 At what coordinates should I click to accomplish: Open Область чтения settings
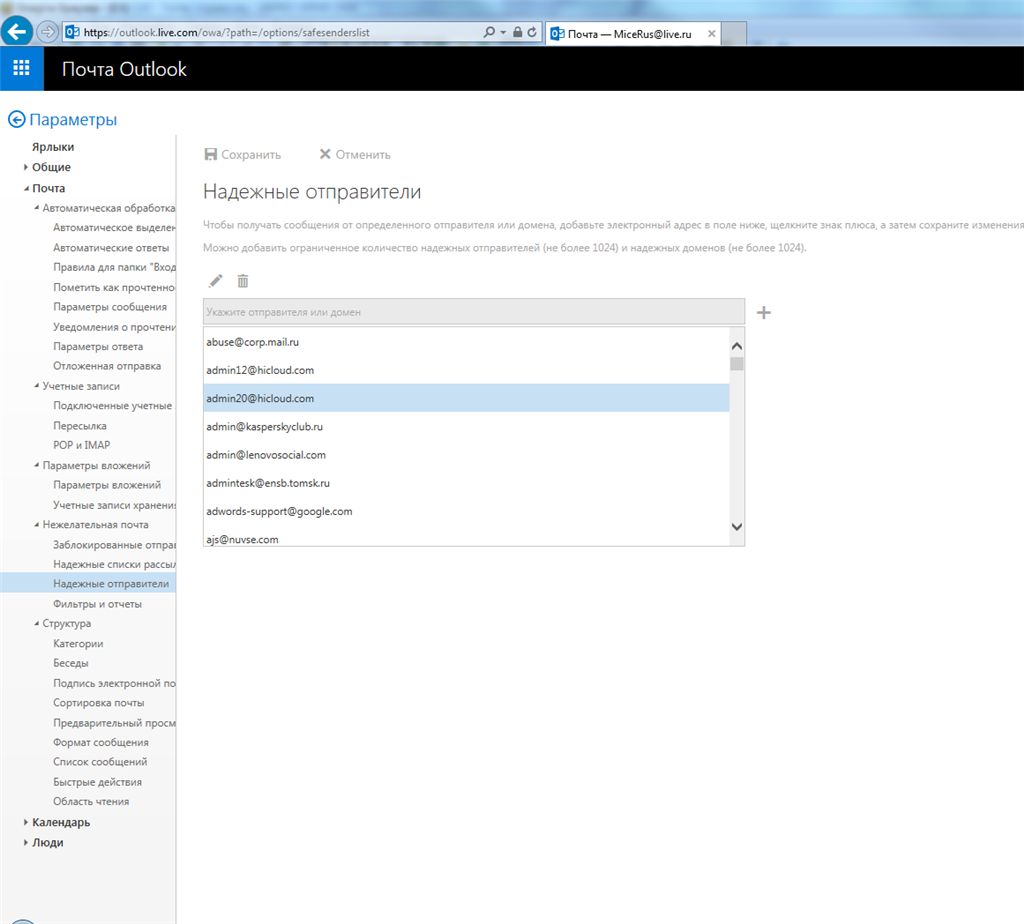pyautogui.click(x=91, y=801)
